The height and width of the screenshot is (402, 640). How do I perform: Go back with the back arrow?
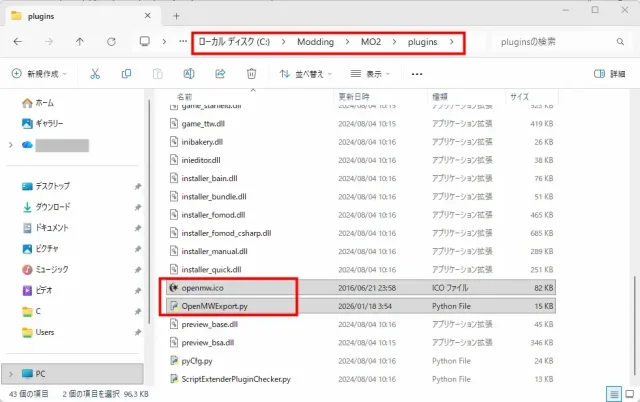coord(18,42)
